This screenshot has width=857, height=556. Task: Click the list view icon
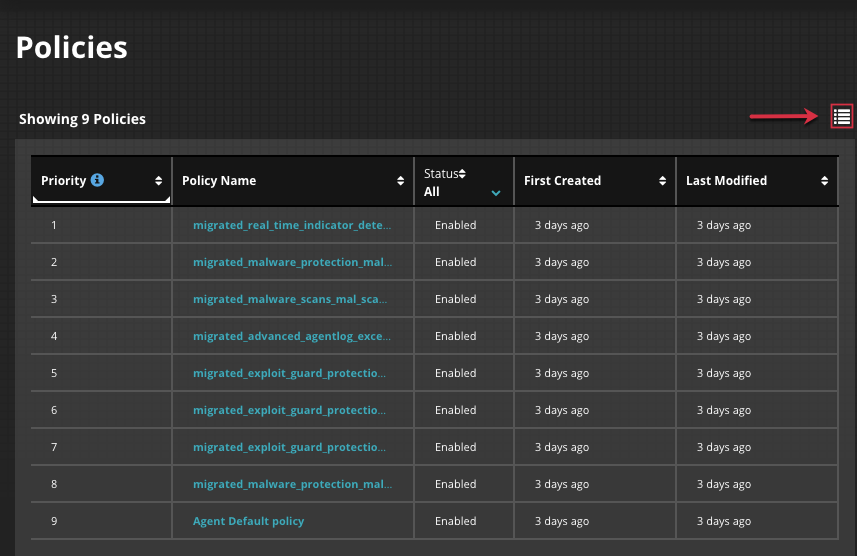click(x=842, y=116)
